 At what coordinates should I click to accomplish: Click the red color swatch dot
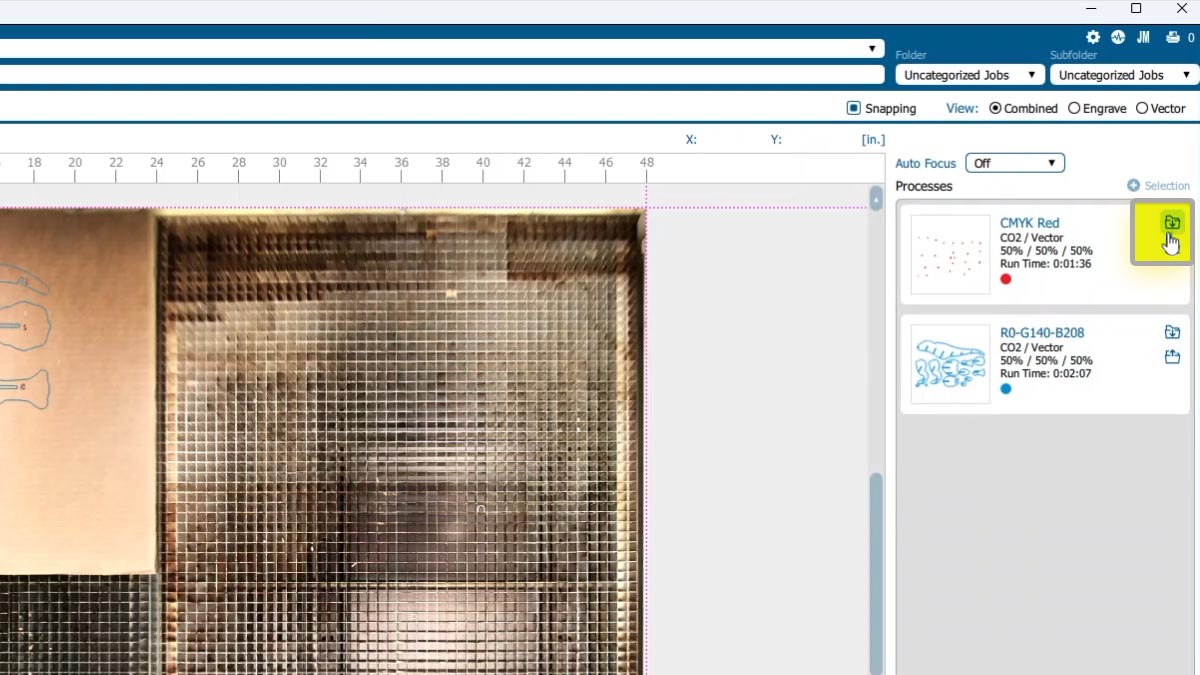pos(1006,279)
